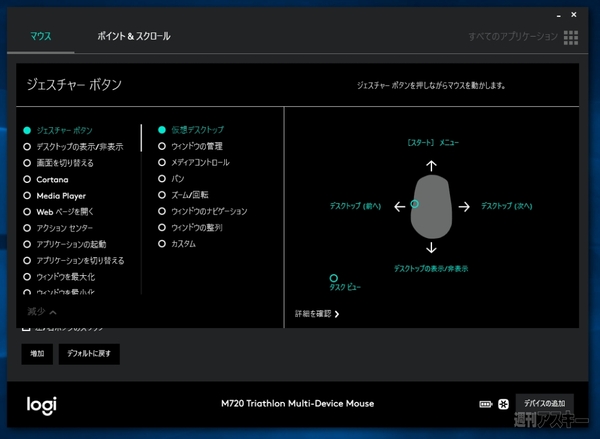
Task: Click M720 Triathlon Multi-Device Mouse name
Action: [297, 404]
